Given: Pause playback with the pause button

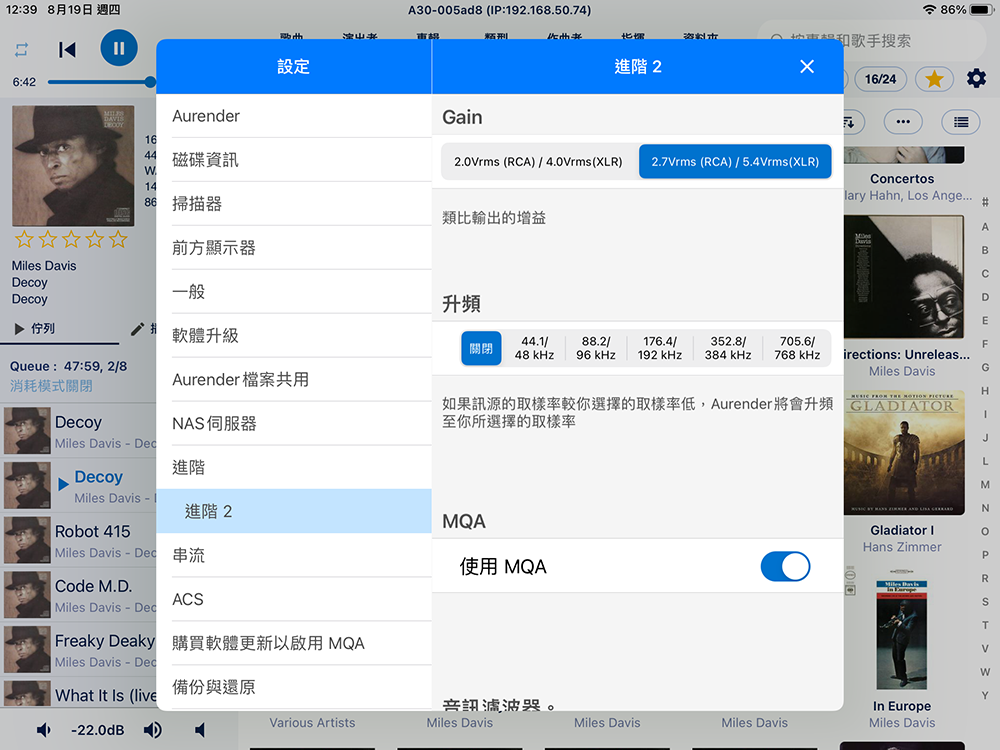Looking at the screenshot, I should click(x=119, y=48).
